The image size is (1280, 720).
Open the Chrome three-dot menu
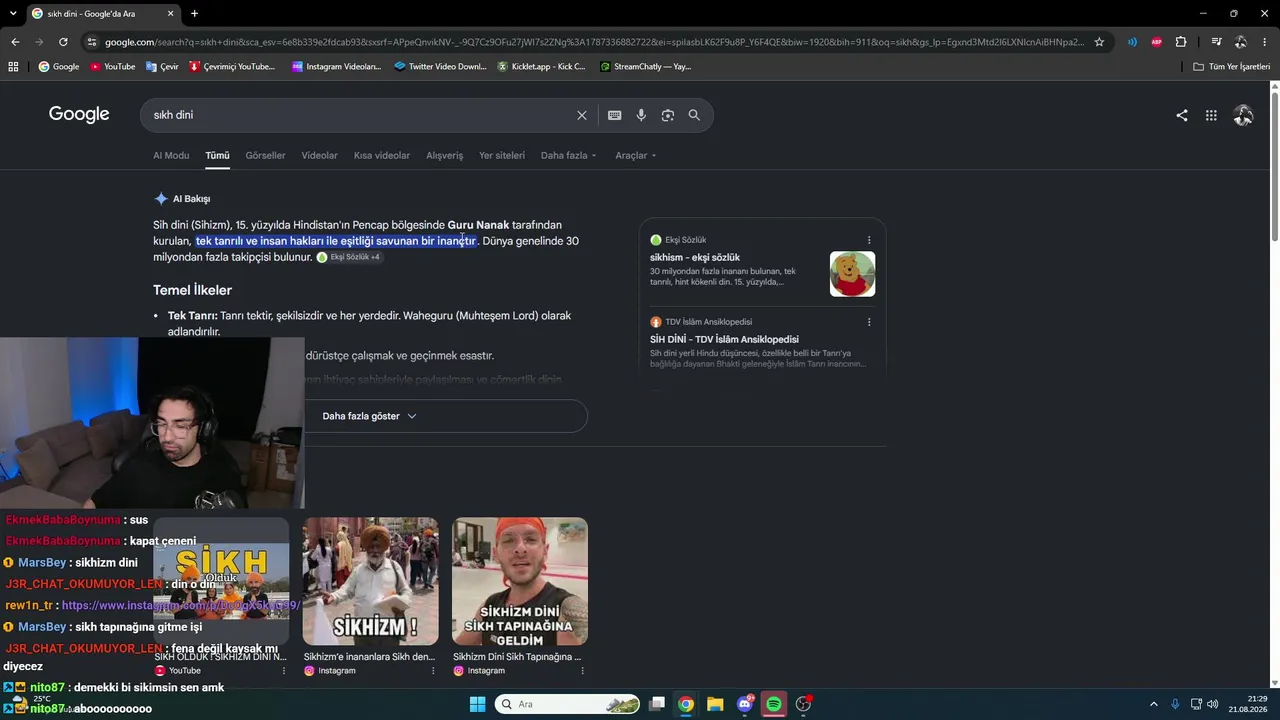pyautogui.click(x=1265, y=42)
